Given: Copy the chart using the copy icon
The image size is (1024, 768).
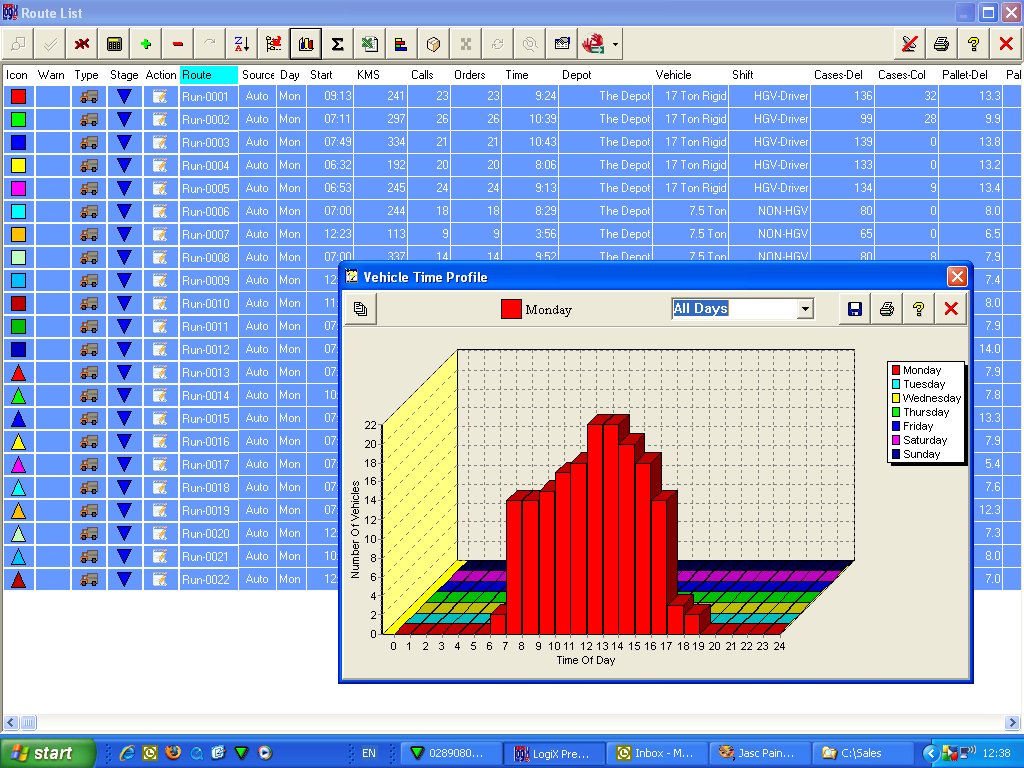Looking at the screenshot, I should coord(361,309).
